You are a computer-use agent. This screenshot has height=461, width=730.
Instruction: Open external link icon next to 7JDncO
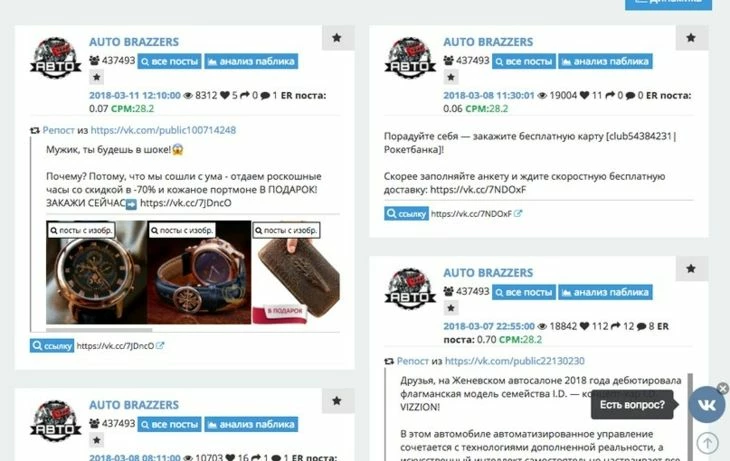pos(160,346)
